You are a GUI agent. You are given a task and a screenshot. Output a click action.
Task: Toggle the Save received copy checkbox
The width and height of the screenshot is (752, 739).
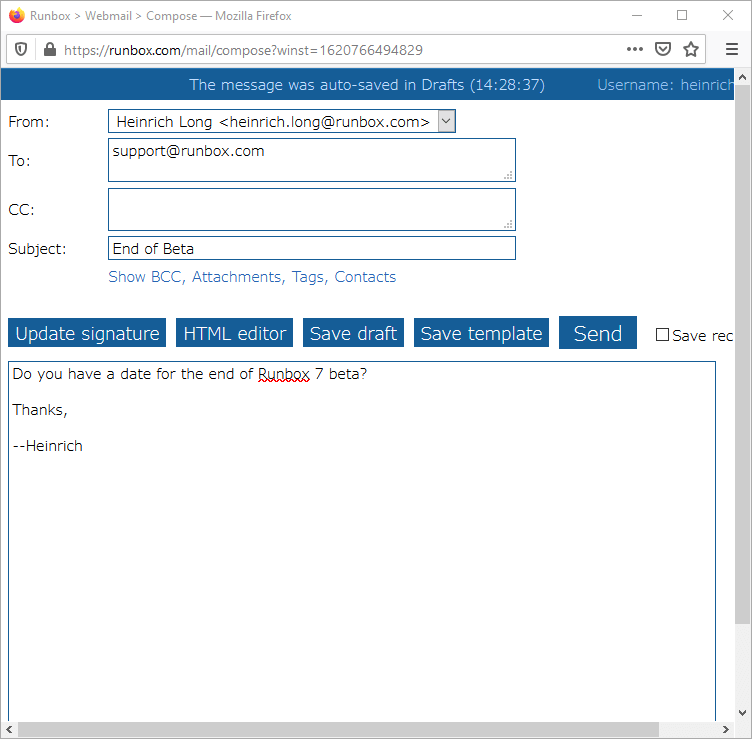[x=662, y=334]
